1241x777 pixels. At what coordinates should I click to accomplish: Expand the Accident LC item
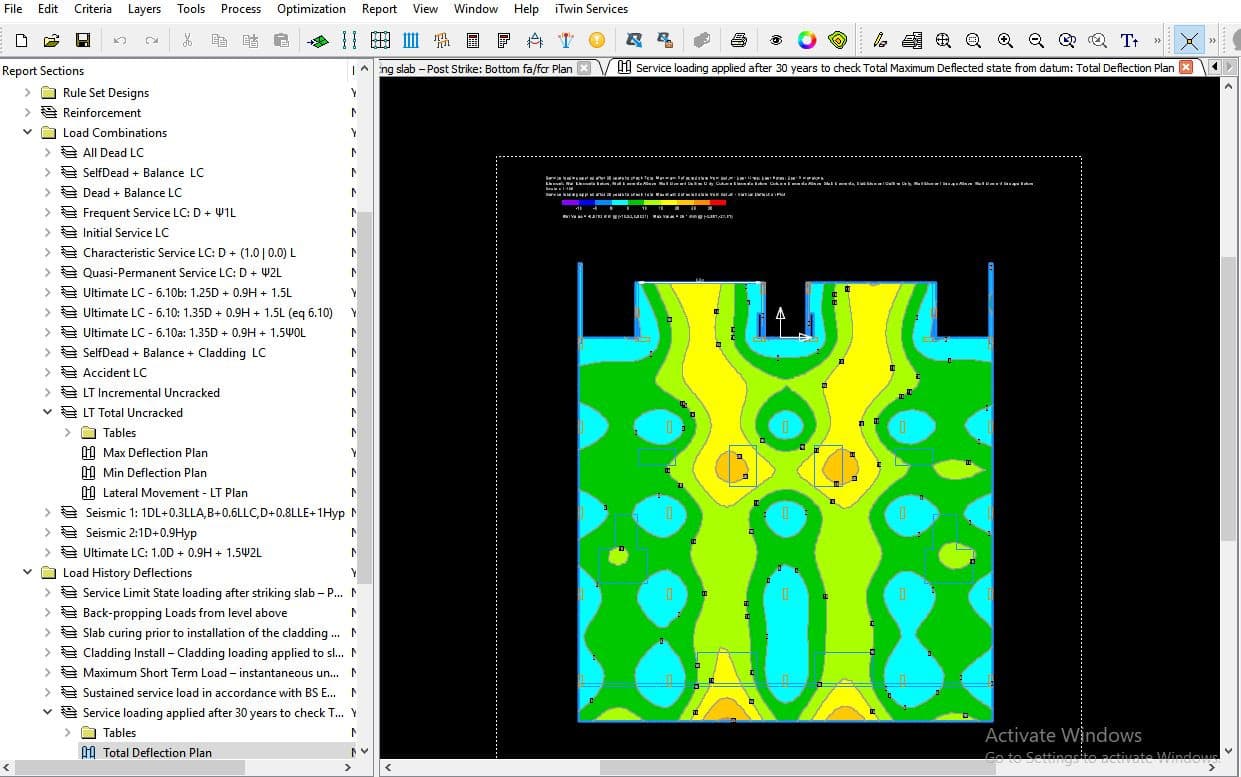click(47, 372)
